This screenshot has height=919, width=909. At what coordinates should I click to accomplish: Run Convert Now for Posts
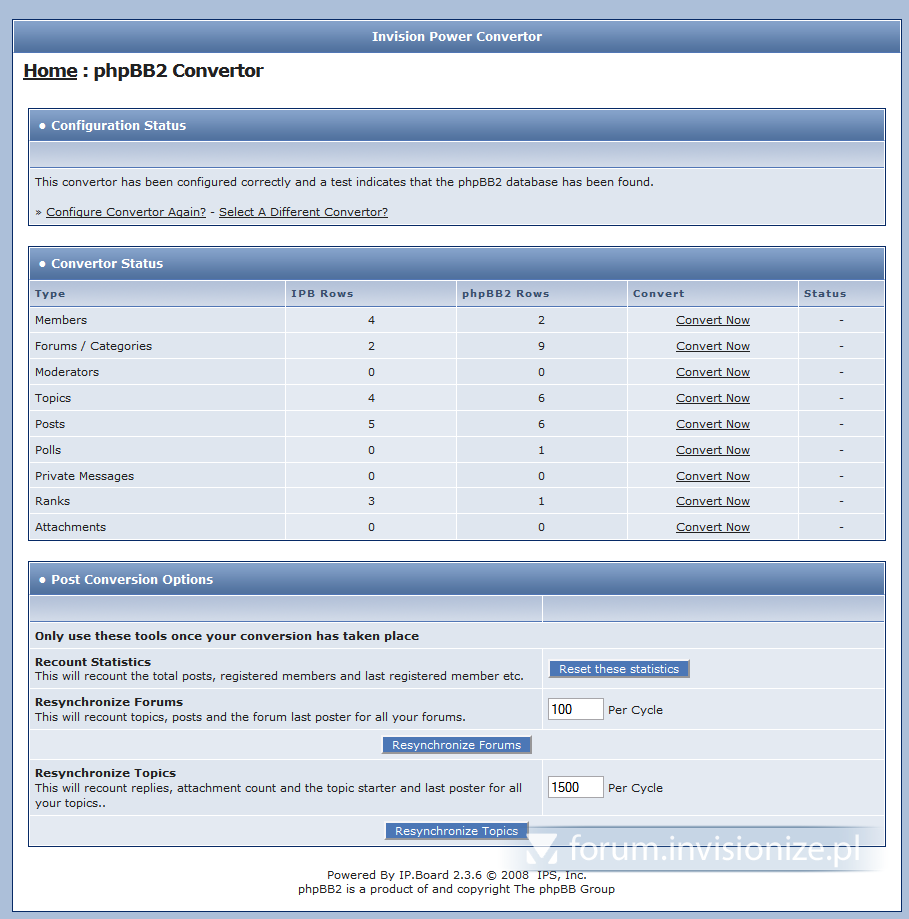click(x=712, y=424)
